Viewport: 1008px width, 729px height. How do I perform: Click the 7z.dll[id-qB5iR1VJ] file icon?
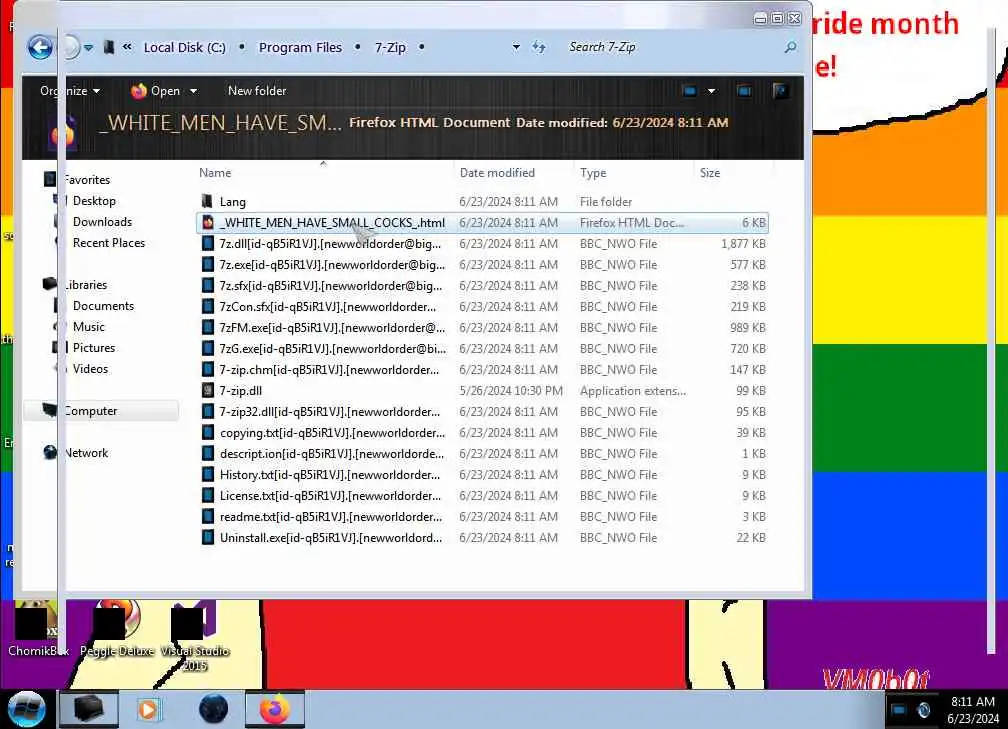pyautogui.click(x=208, y=244)
